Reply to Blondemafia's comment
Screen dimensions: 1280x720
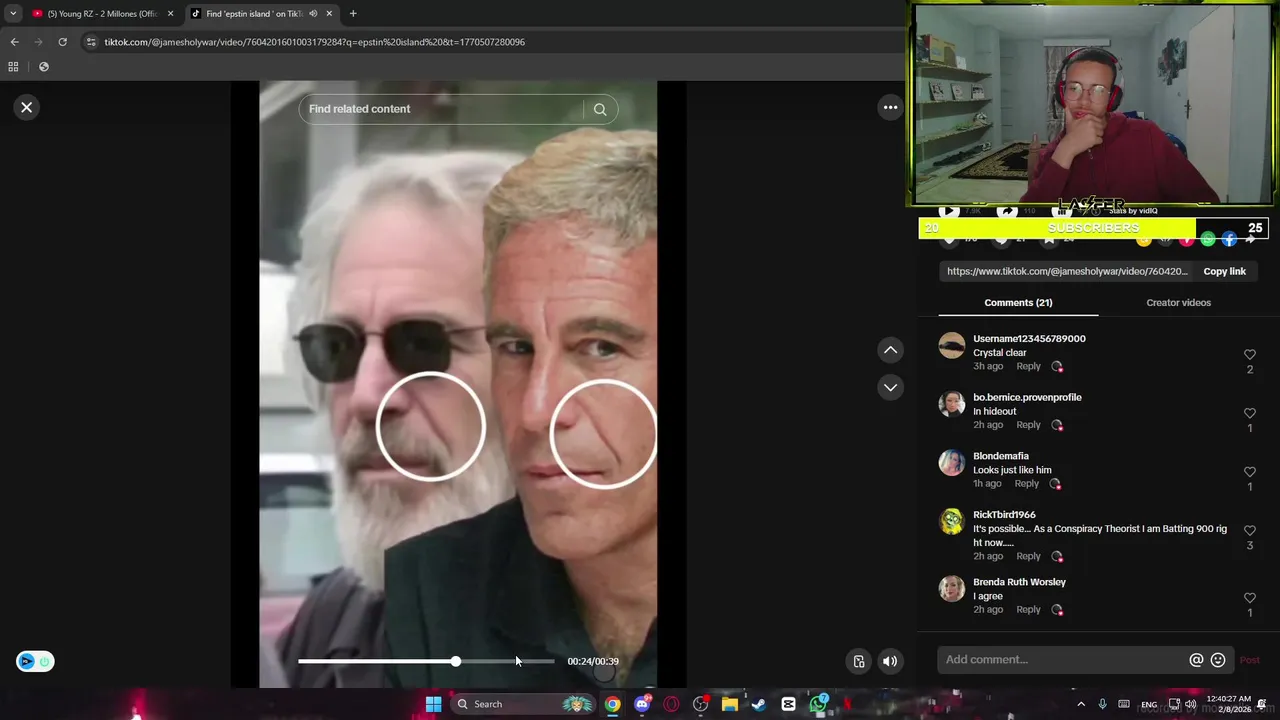pos(1026,484)
